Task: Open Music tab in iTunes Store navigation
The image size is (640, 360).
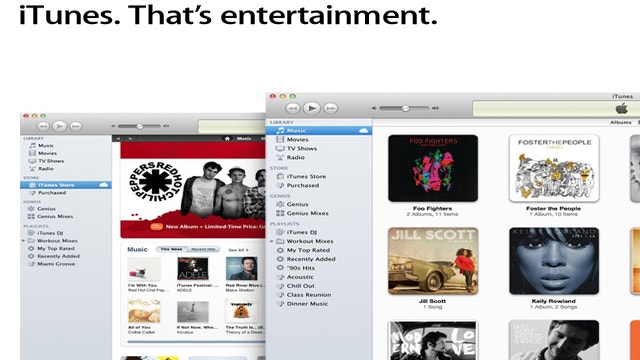Action: (244, 139)
